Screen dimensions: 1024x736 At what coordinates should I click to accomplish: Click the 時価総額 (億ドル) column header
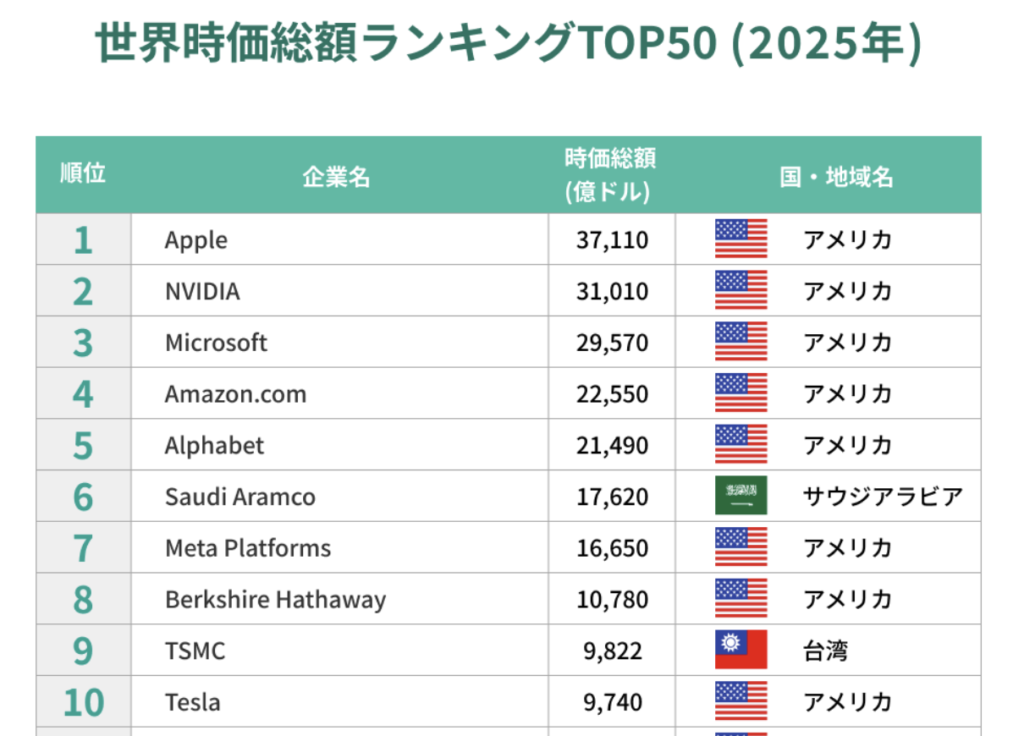[x=610, y=175]
